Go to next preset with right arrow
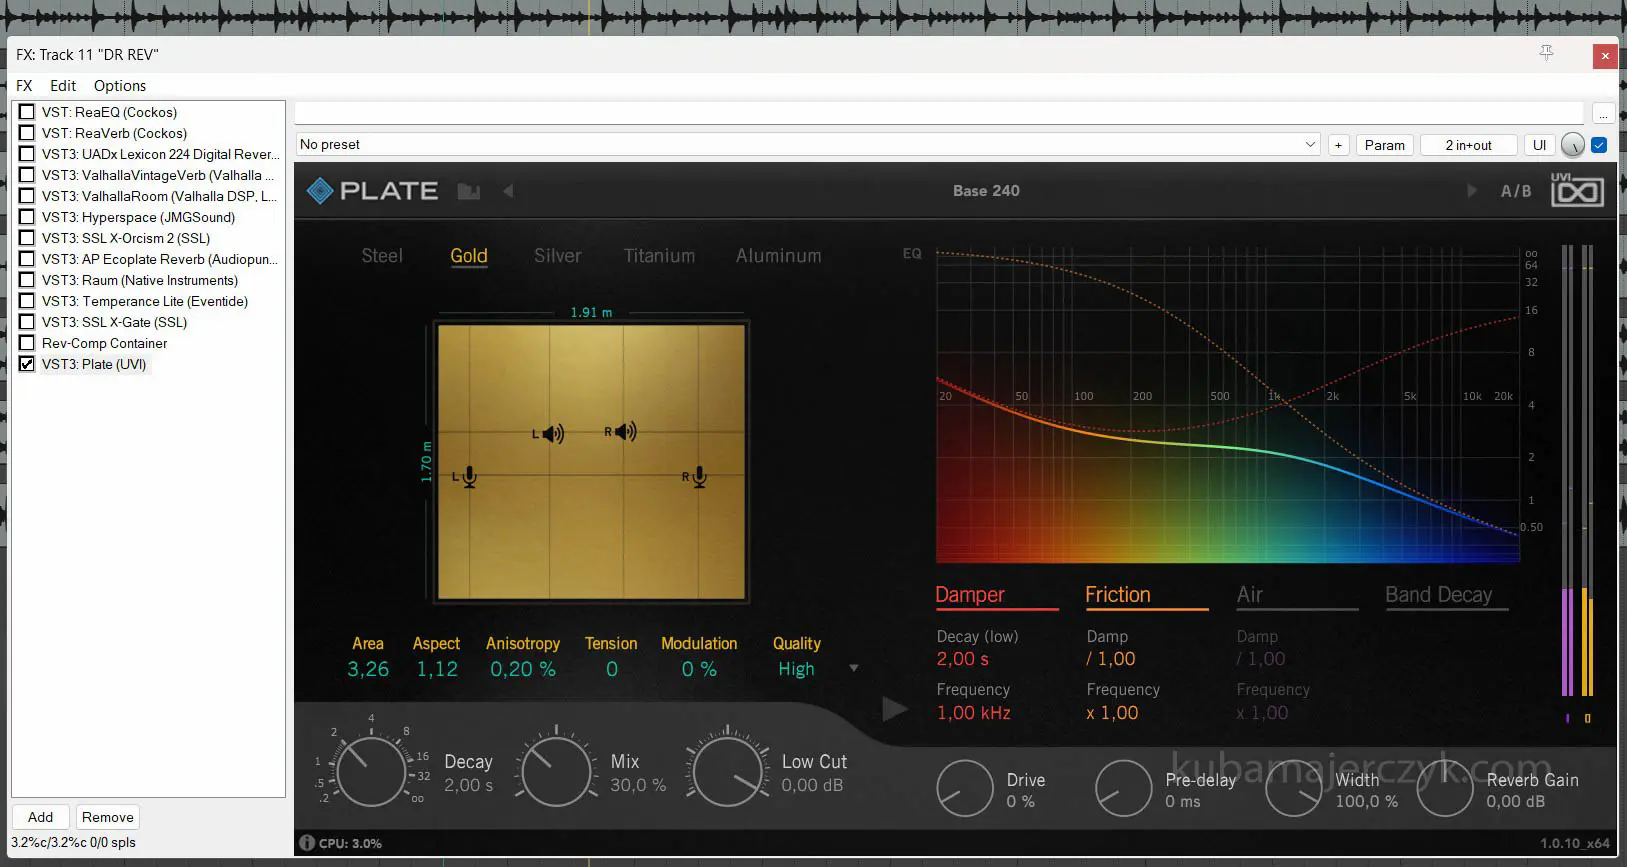Image resolution: width=1627 pixels, height=867 pixels. 1471,191
